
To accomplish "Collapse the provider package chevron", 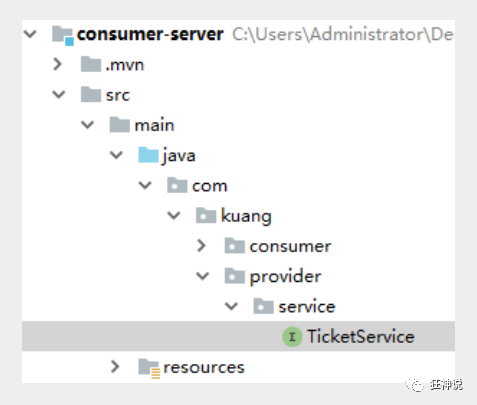I will [202, 276].
